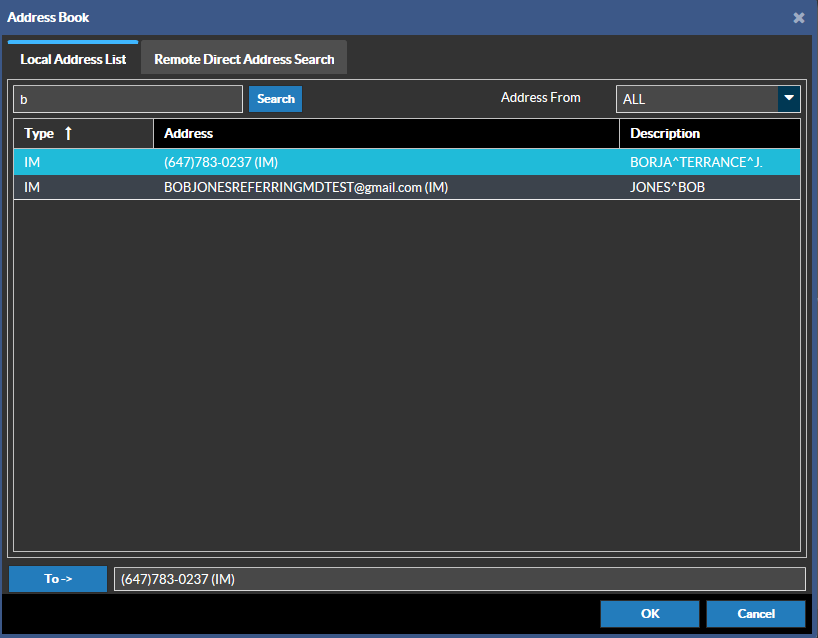Select the BOBJONESREFERRINGMDTEST@gmail.com address
818x638 pixels.
(305, 187)
